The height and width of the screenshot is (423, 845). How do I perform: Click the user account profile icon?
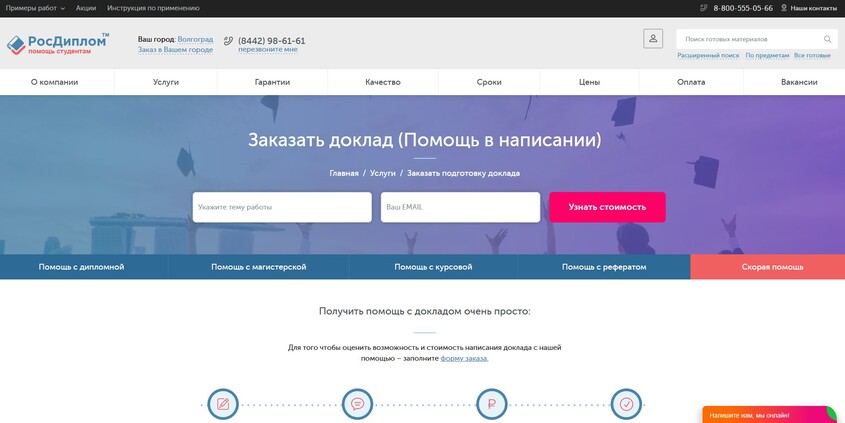(x=653, y=38)
